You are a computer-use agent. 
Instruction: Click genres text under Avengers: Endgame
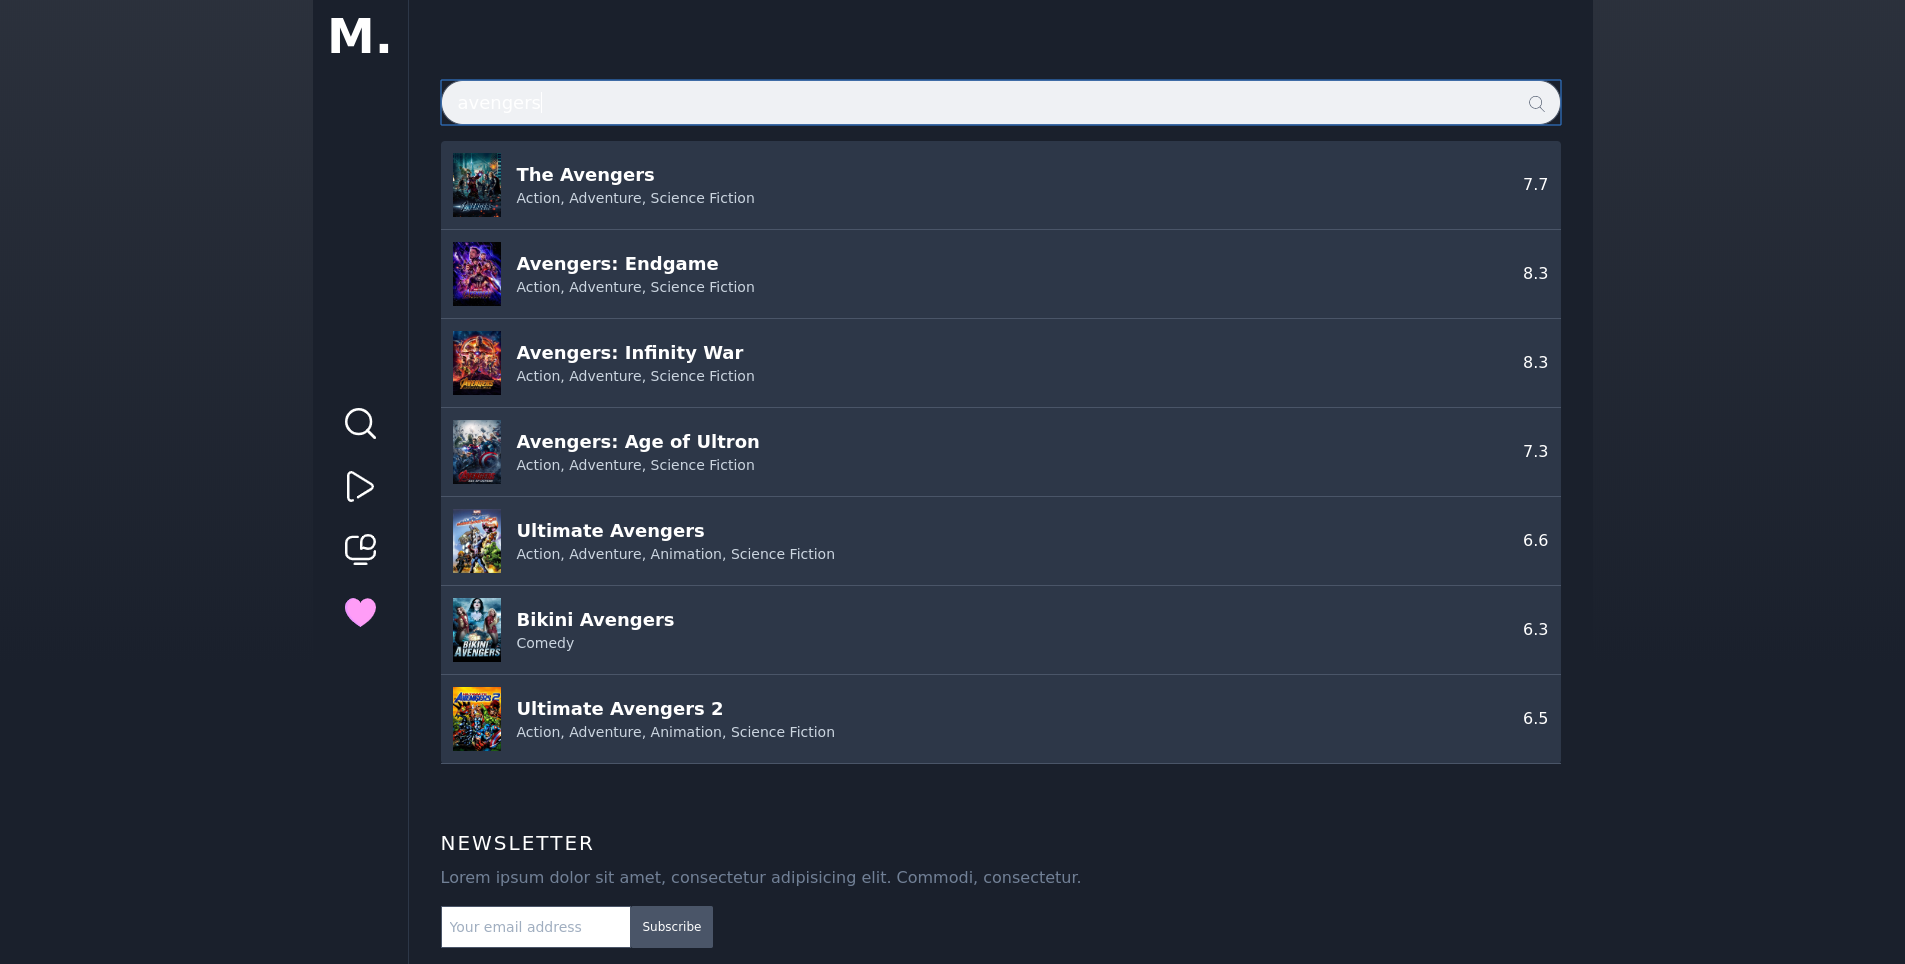coord(635,287)
